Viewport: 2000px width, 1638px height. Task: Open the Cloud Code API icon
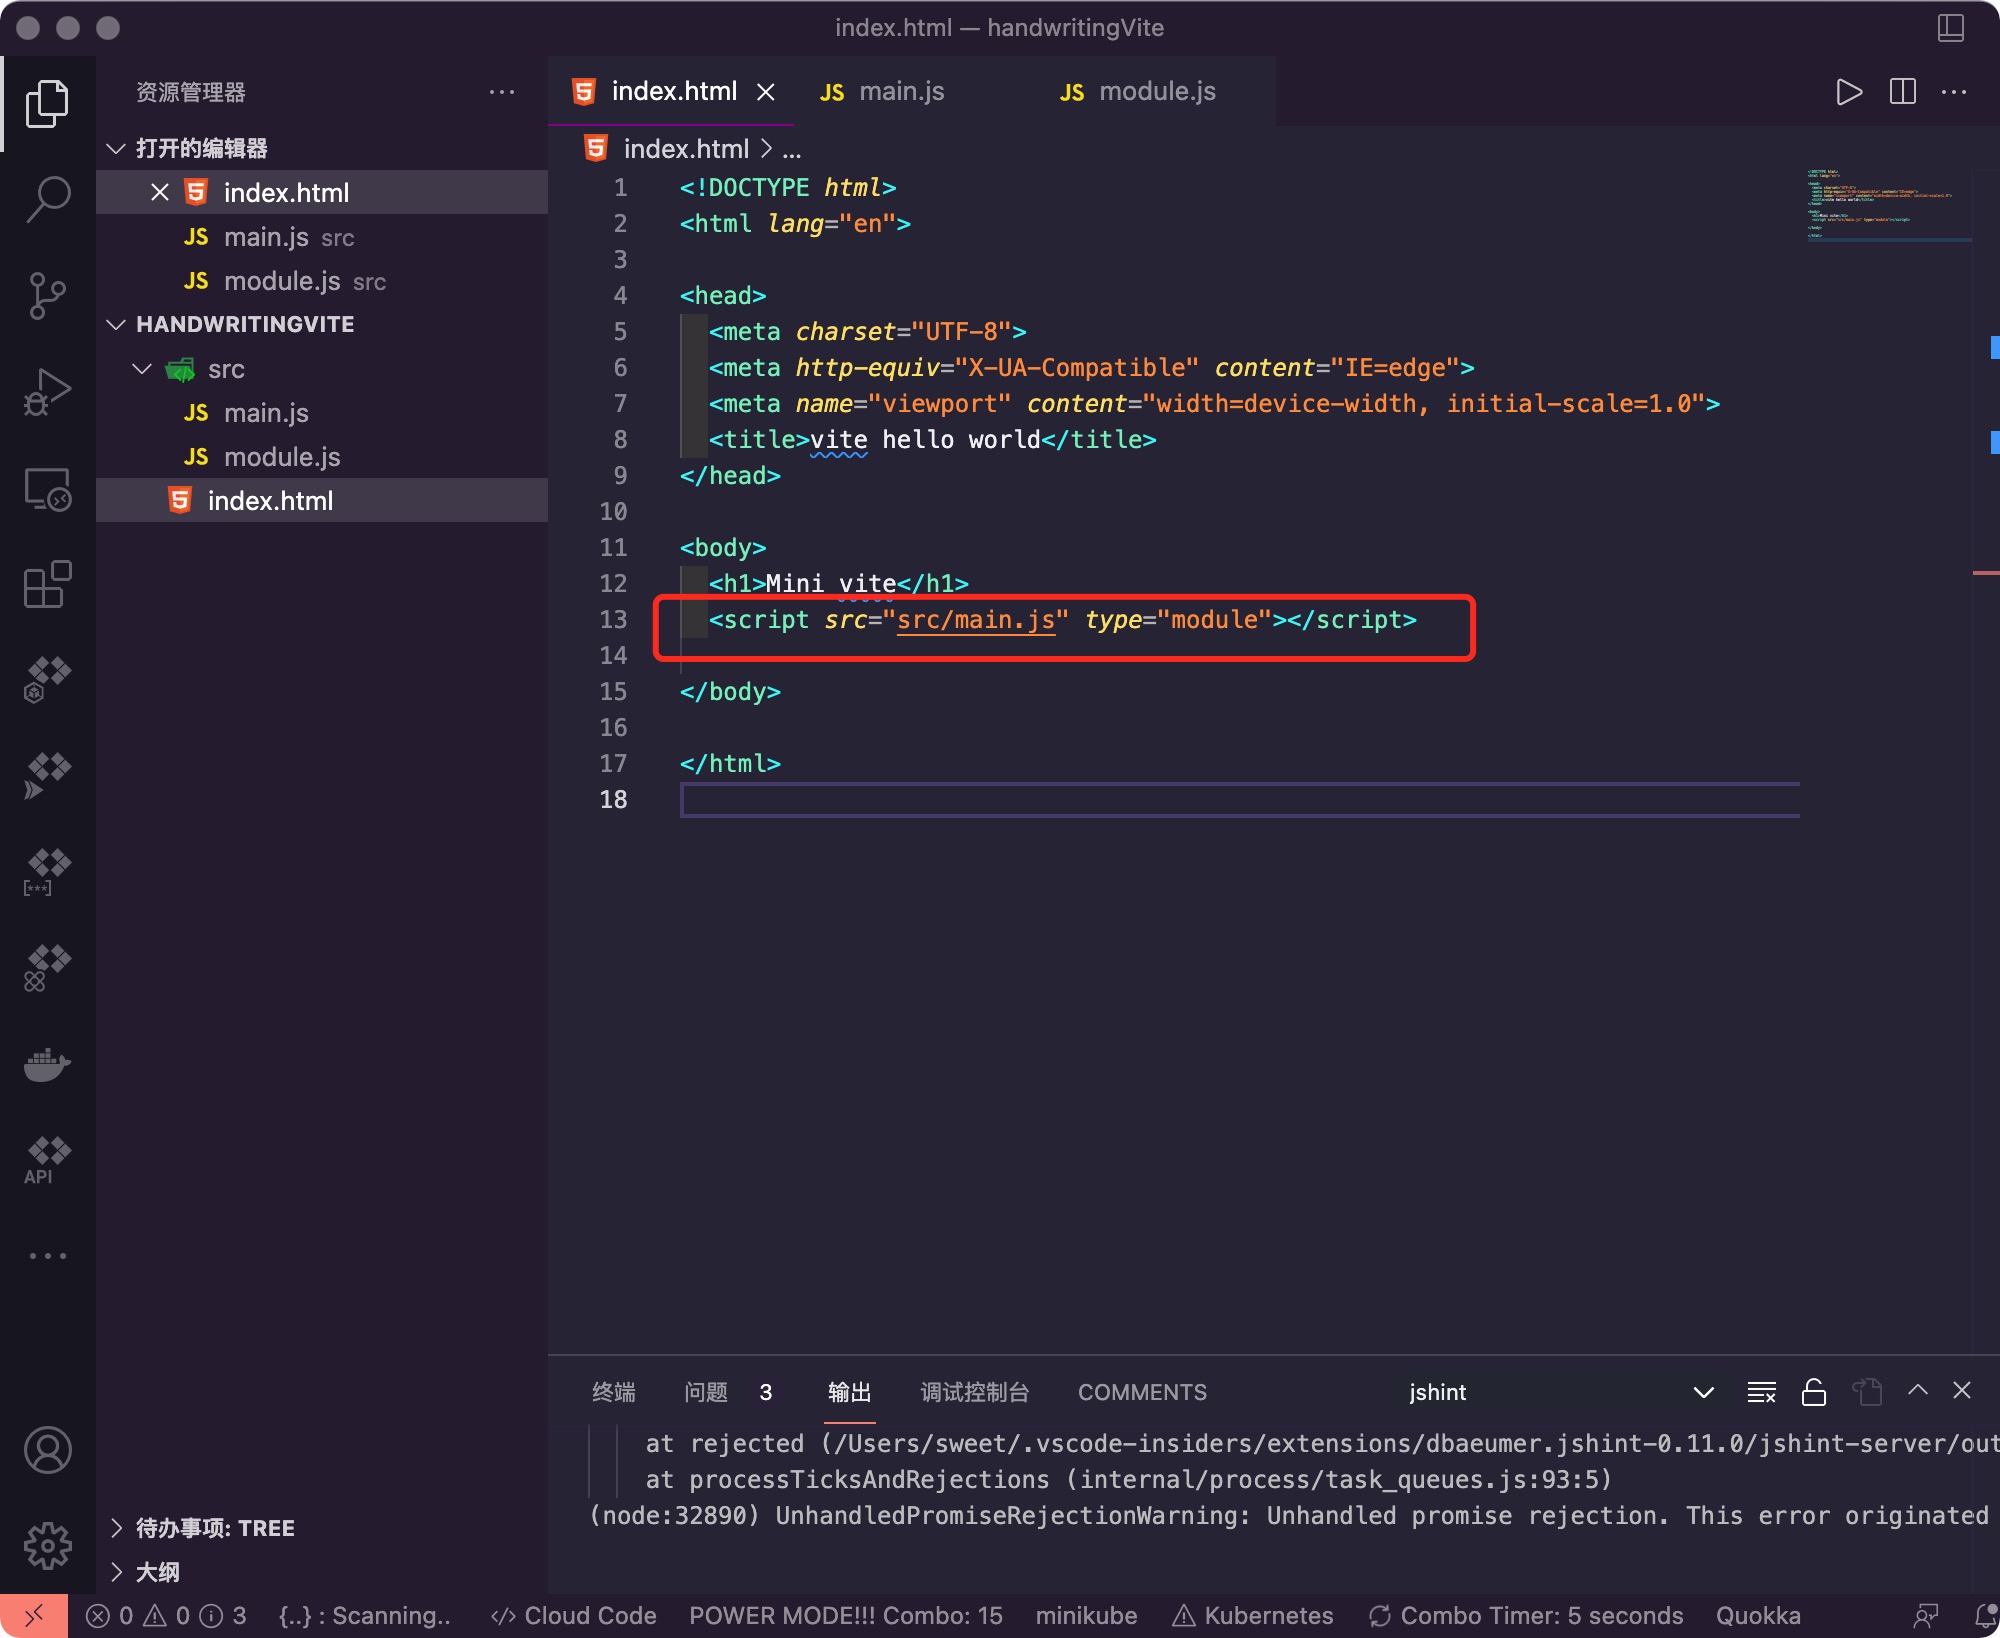click(x=47, y=1160)
